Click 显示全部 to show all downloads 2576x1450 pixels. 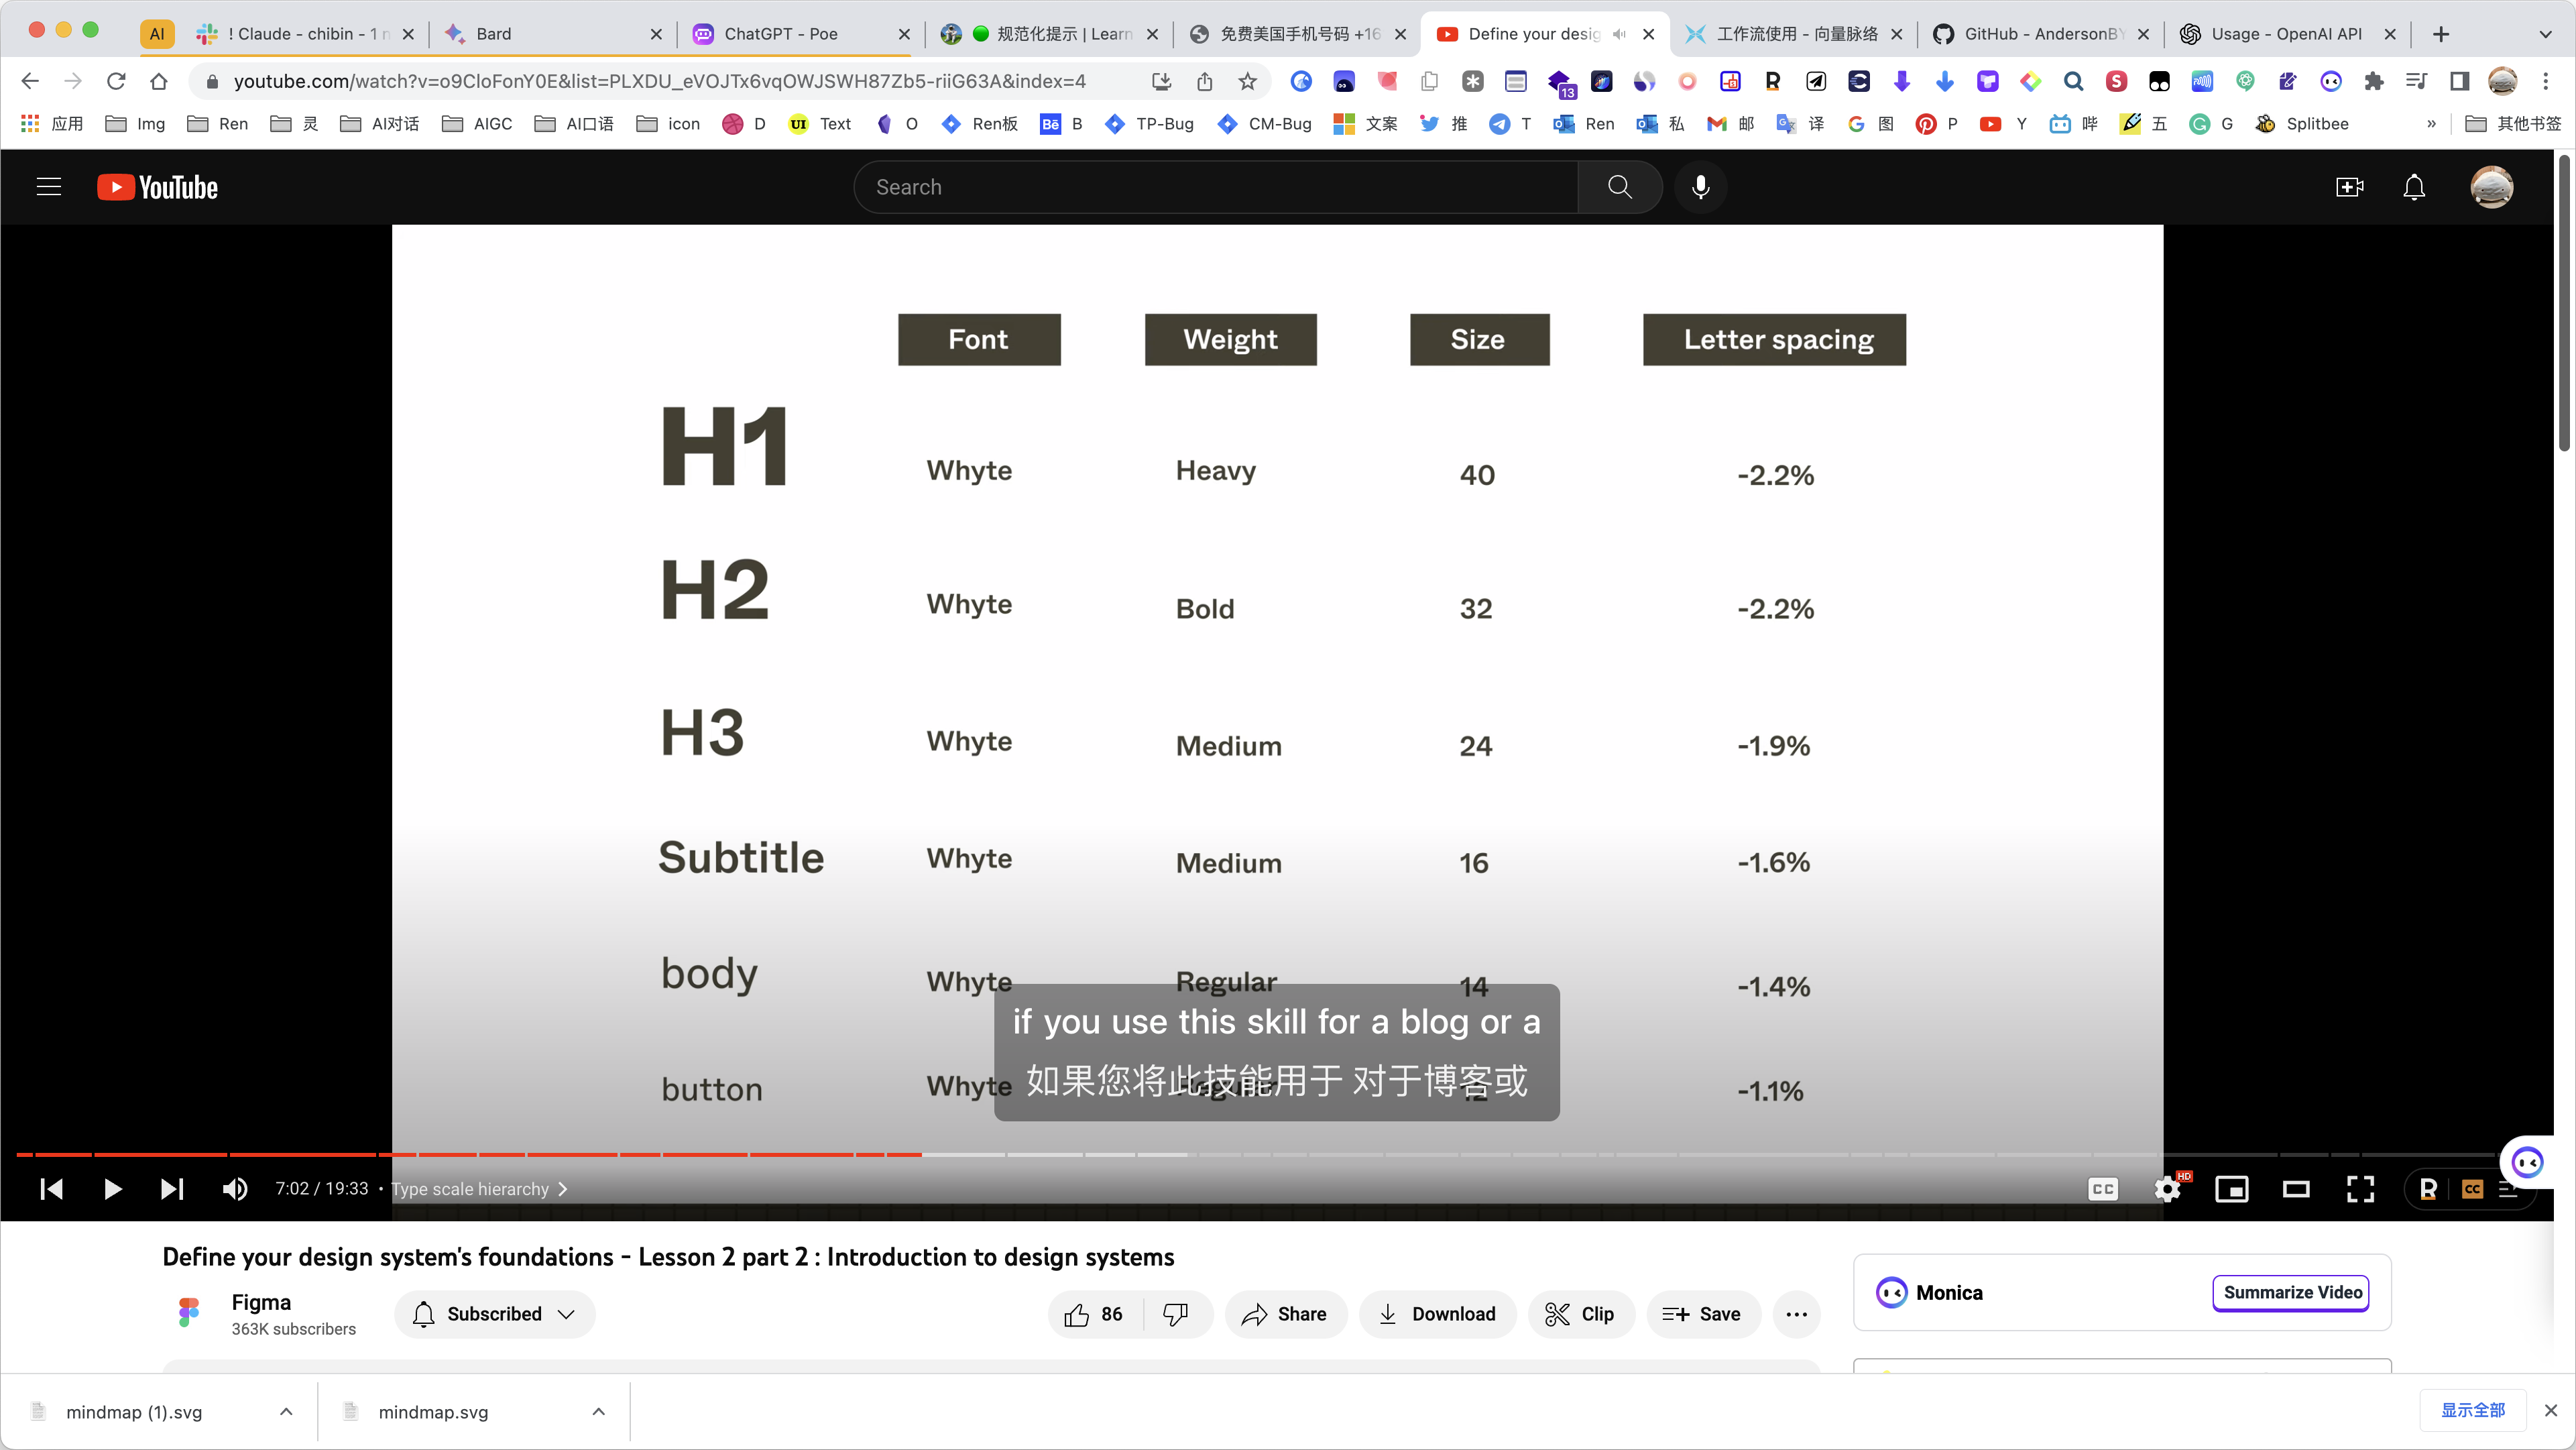tap(2472, 1410)
